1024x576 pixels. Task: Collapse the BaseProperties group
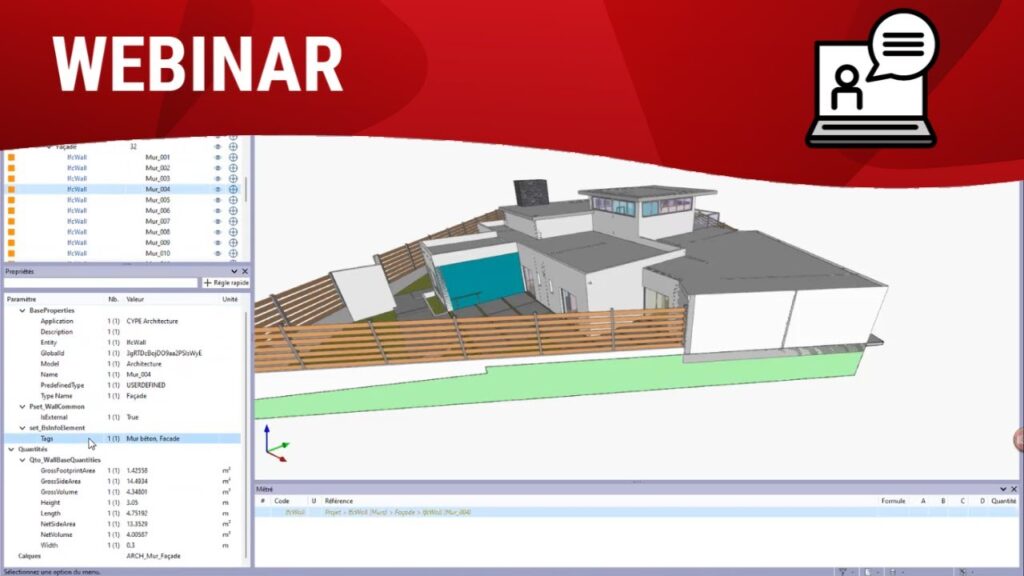23,310
